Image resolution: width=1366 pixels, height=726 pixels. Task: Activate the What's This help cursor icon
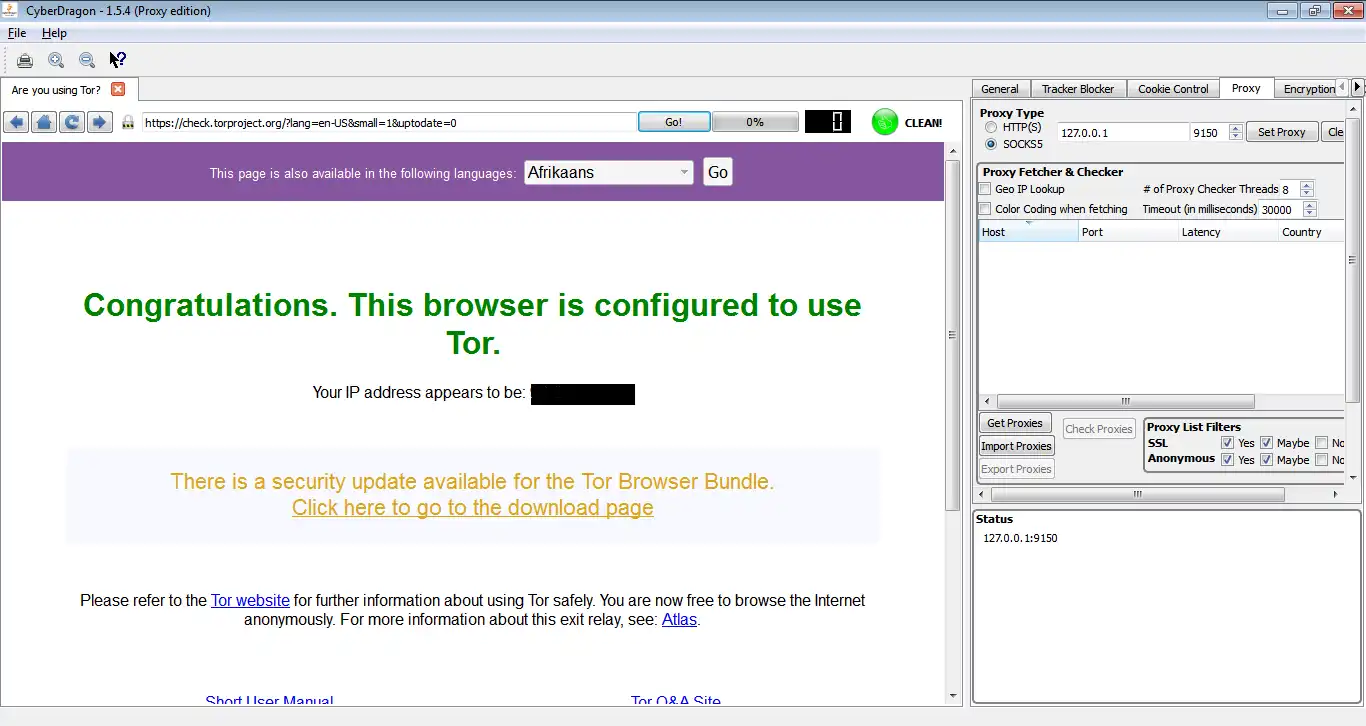pos(118,60)
